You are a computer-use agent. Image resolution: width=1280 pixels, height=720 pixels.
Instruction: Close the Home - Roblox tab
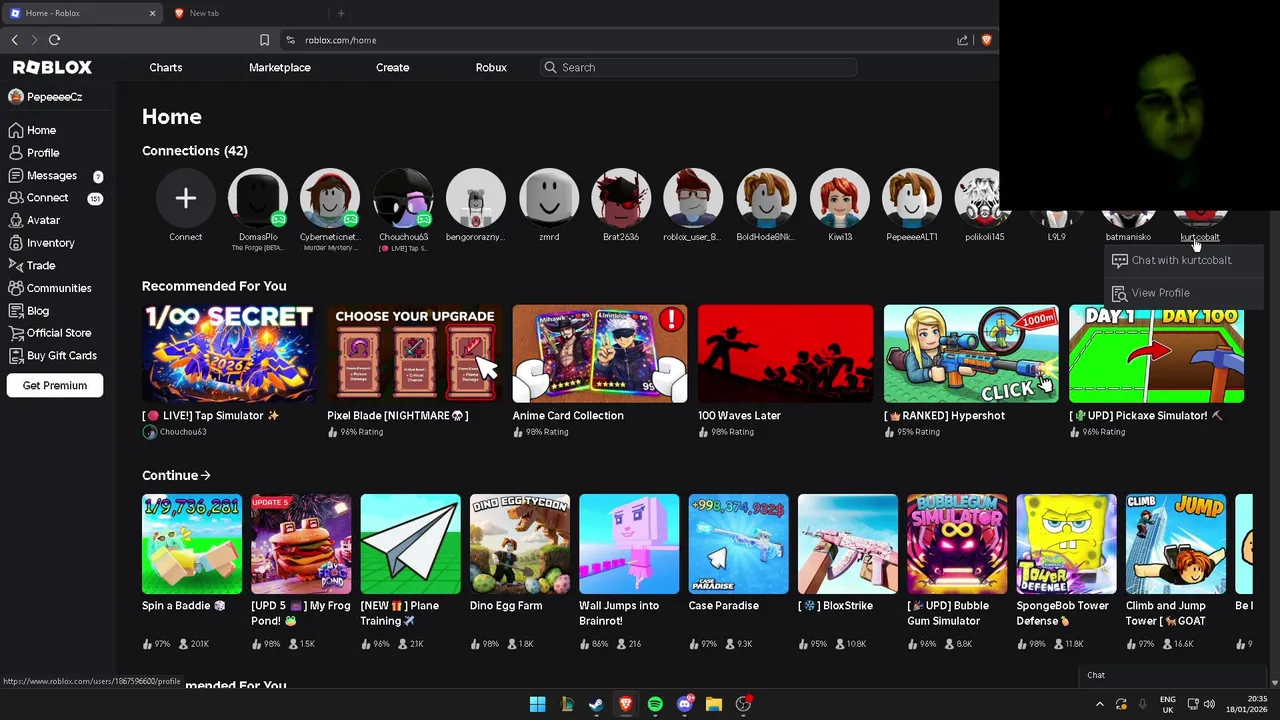pyautogui.click(x=152, y=13)
